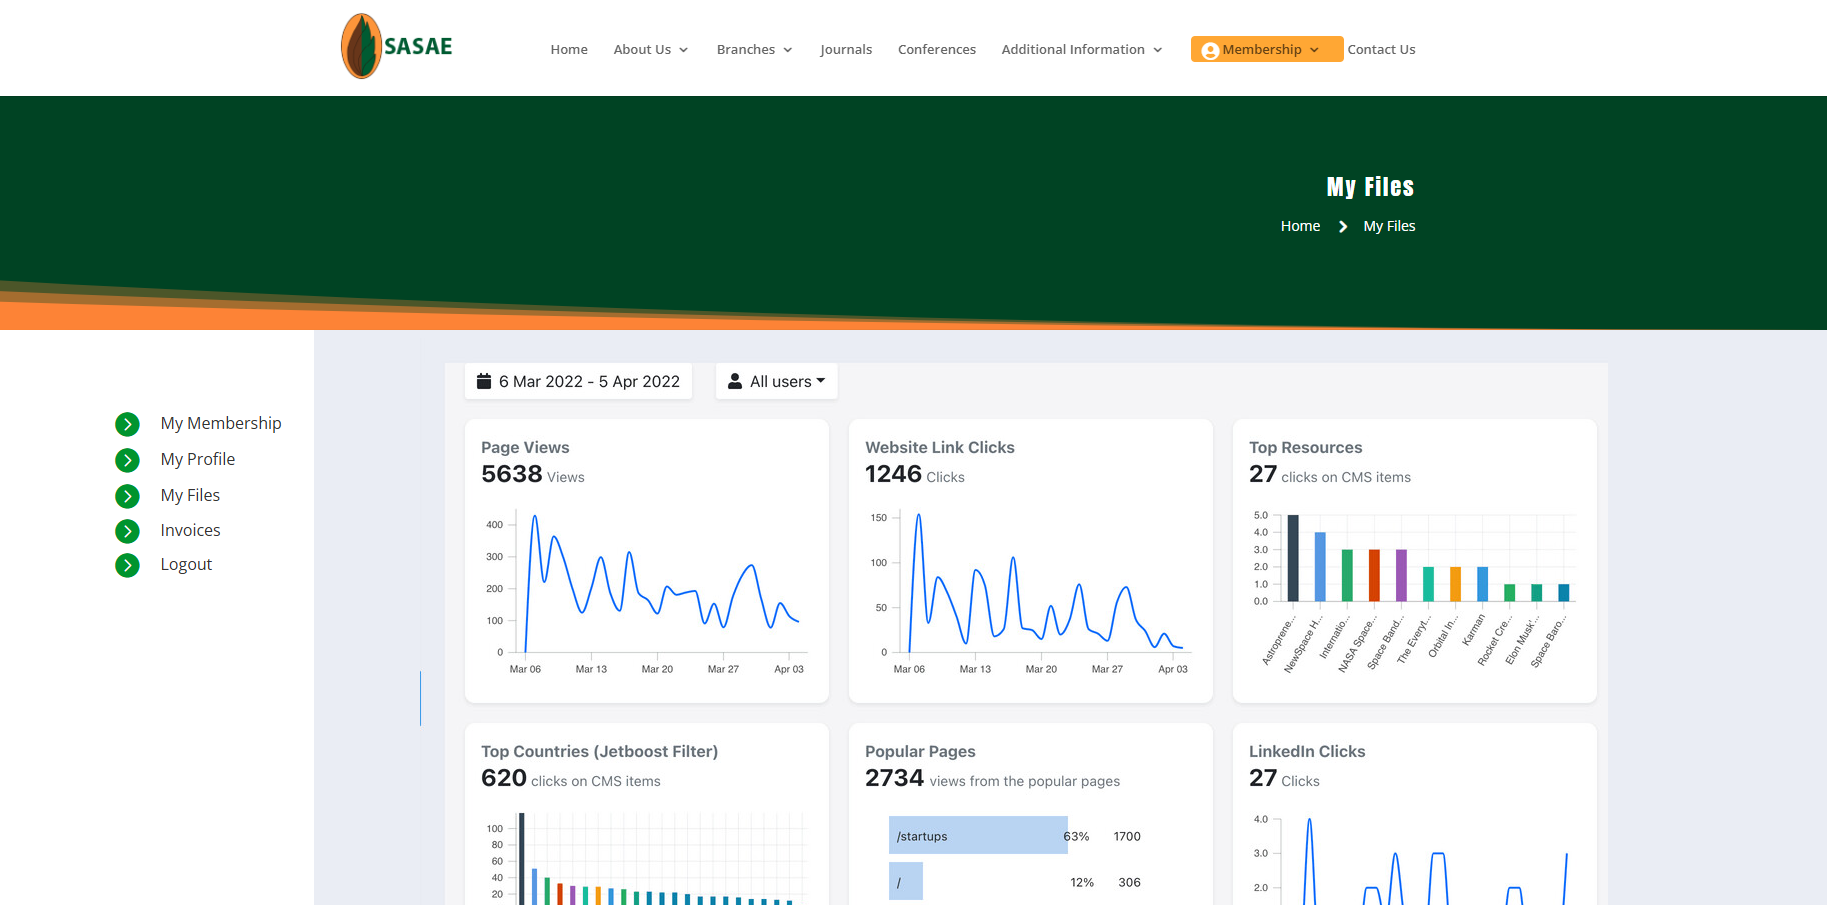Click the 1700 views value

pos(1127,836)
